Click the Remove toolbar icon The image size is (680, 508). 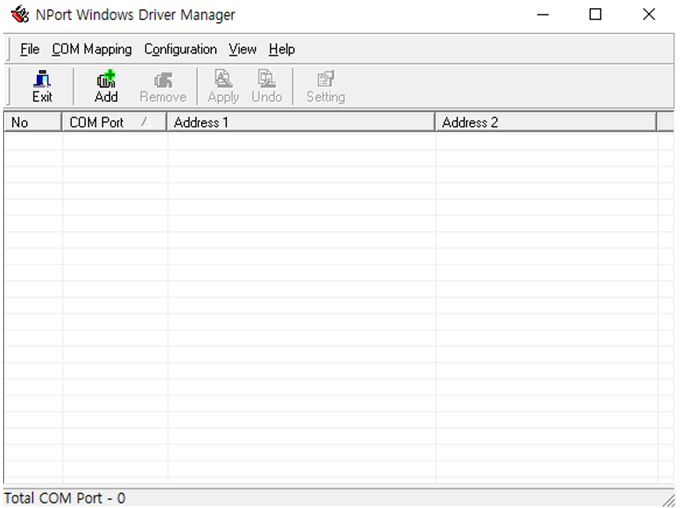pyautogui.click(x=163, y=86)
